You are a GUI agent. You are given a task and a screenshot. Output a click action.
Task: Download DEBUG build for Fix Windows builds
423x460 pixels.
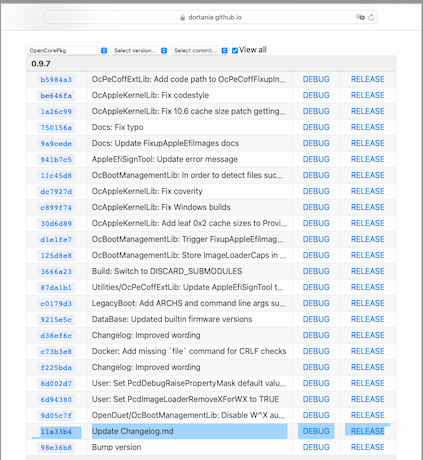click(x=316, y=207)
